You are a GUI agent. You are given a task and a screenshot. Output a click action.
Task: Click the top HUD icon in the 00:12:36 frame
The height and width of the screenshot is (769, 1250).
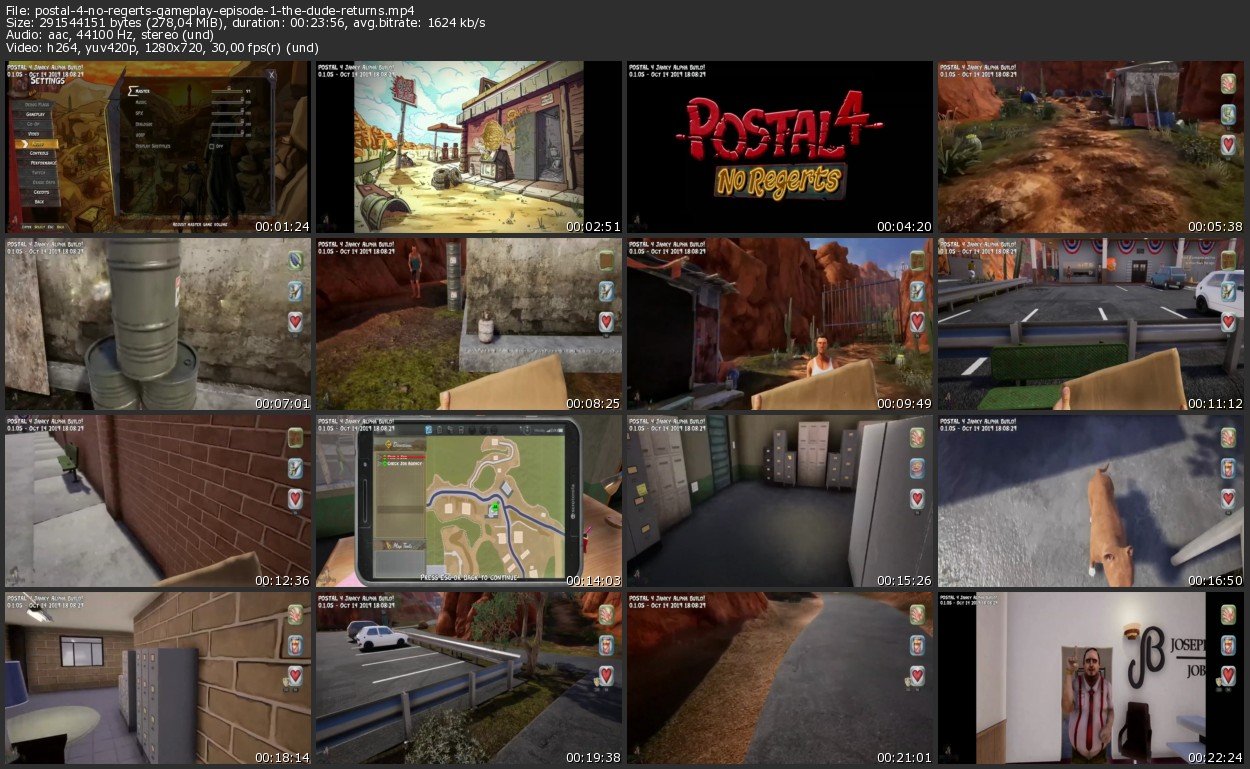click(x=297, y=438)
